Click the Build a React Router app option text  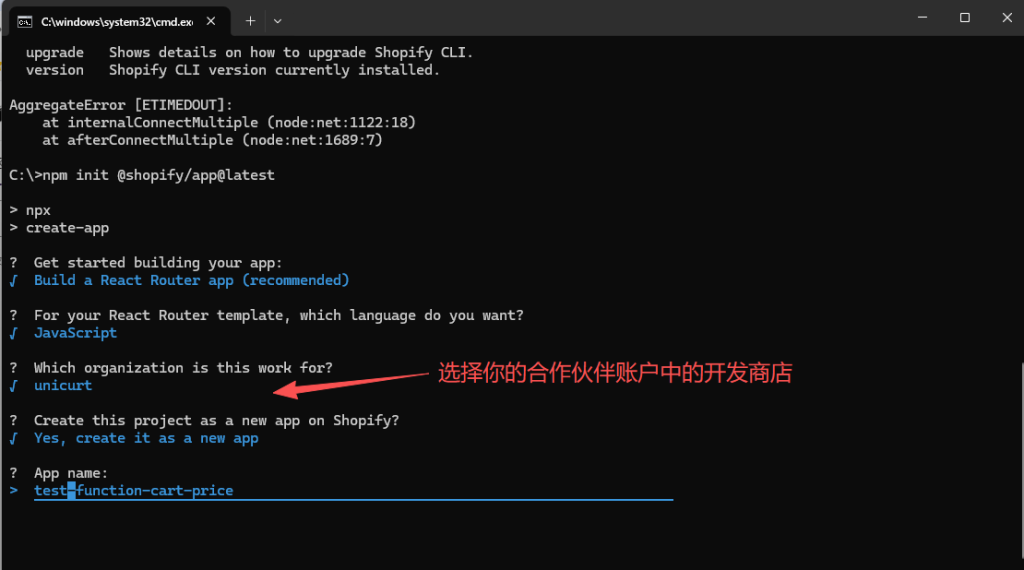coord(191,281)
